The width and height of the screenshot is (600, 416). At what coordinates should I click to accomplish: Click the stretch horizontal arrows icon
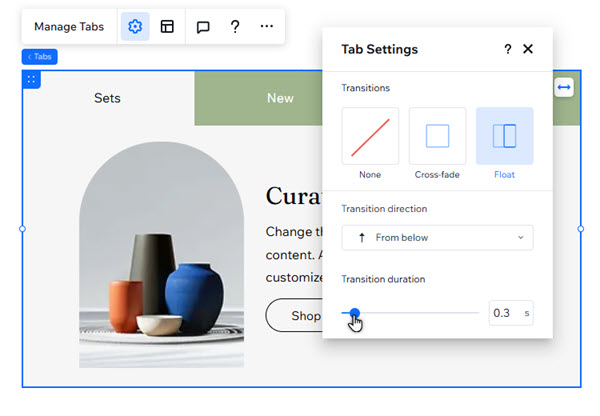[x=564, y=87]
